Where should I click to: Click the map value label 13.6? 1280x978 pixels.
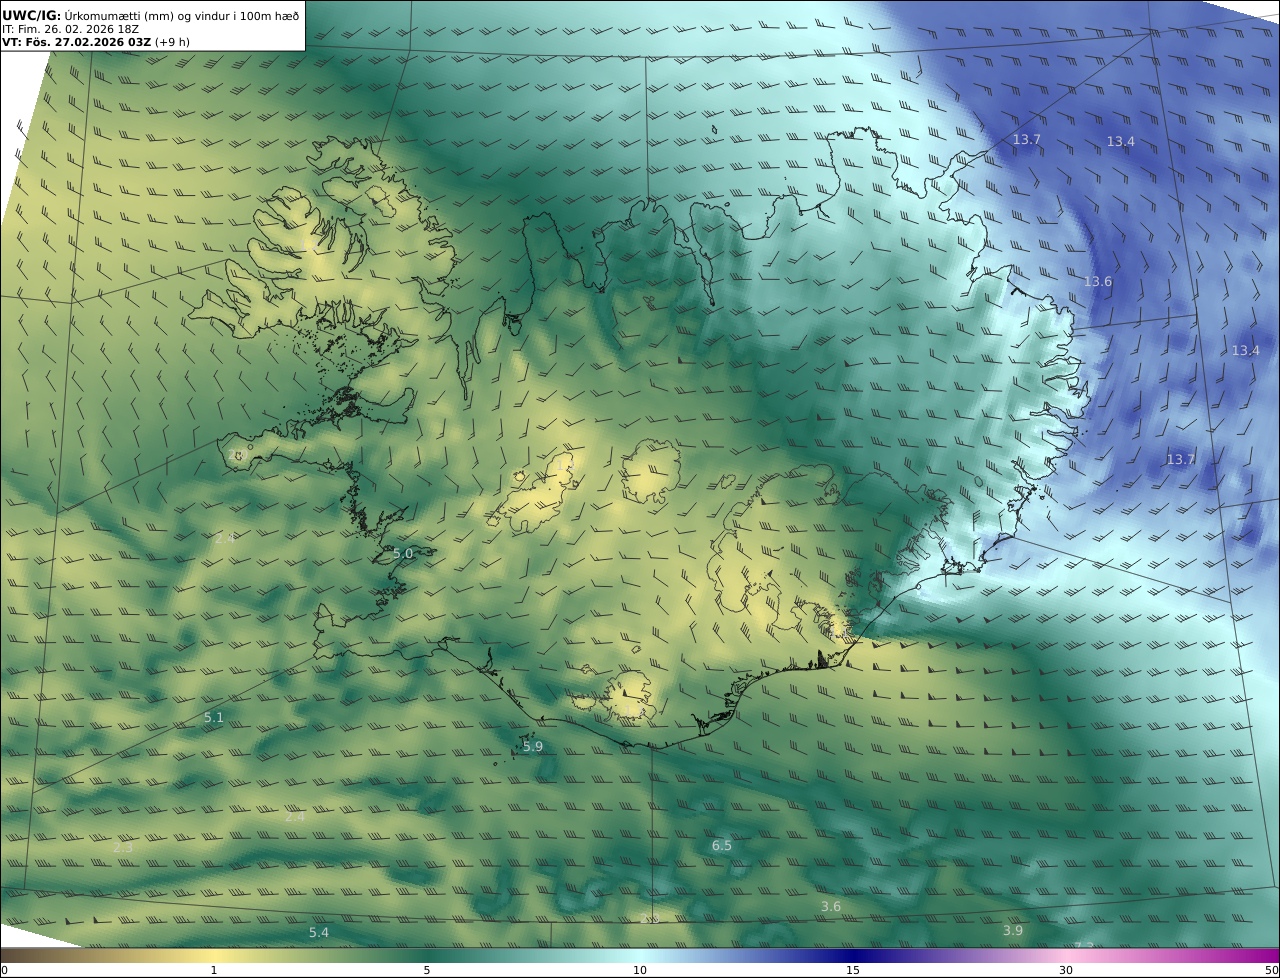click(x=1098, y=282)
